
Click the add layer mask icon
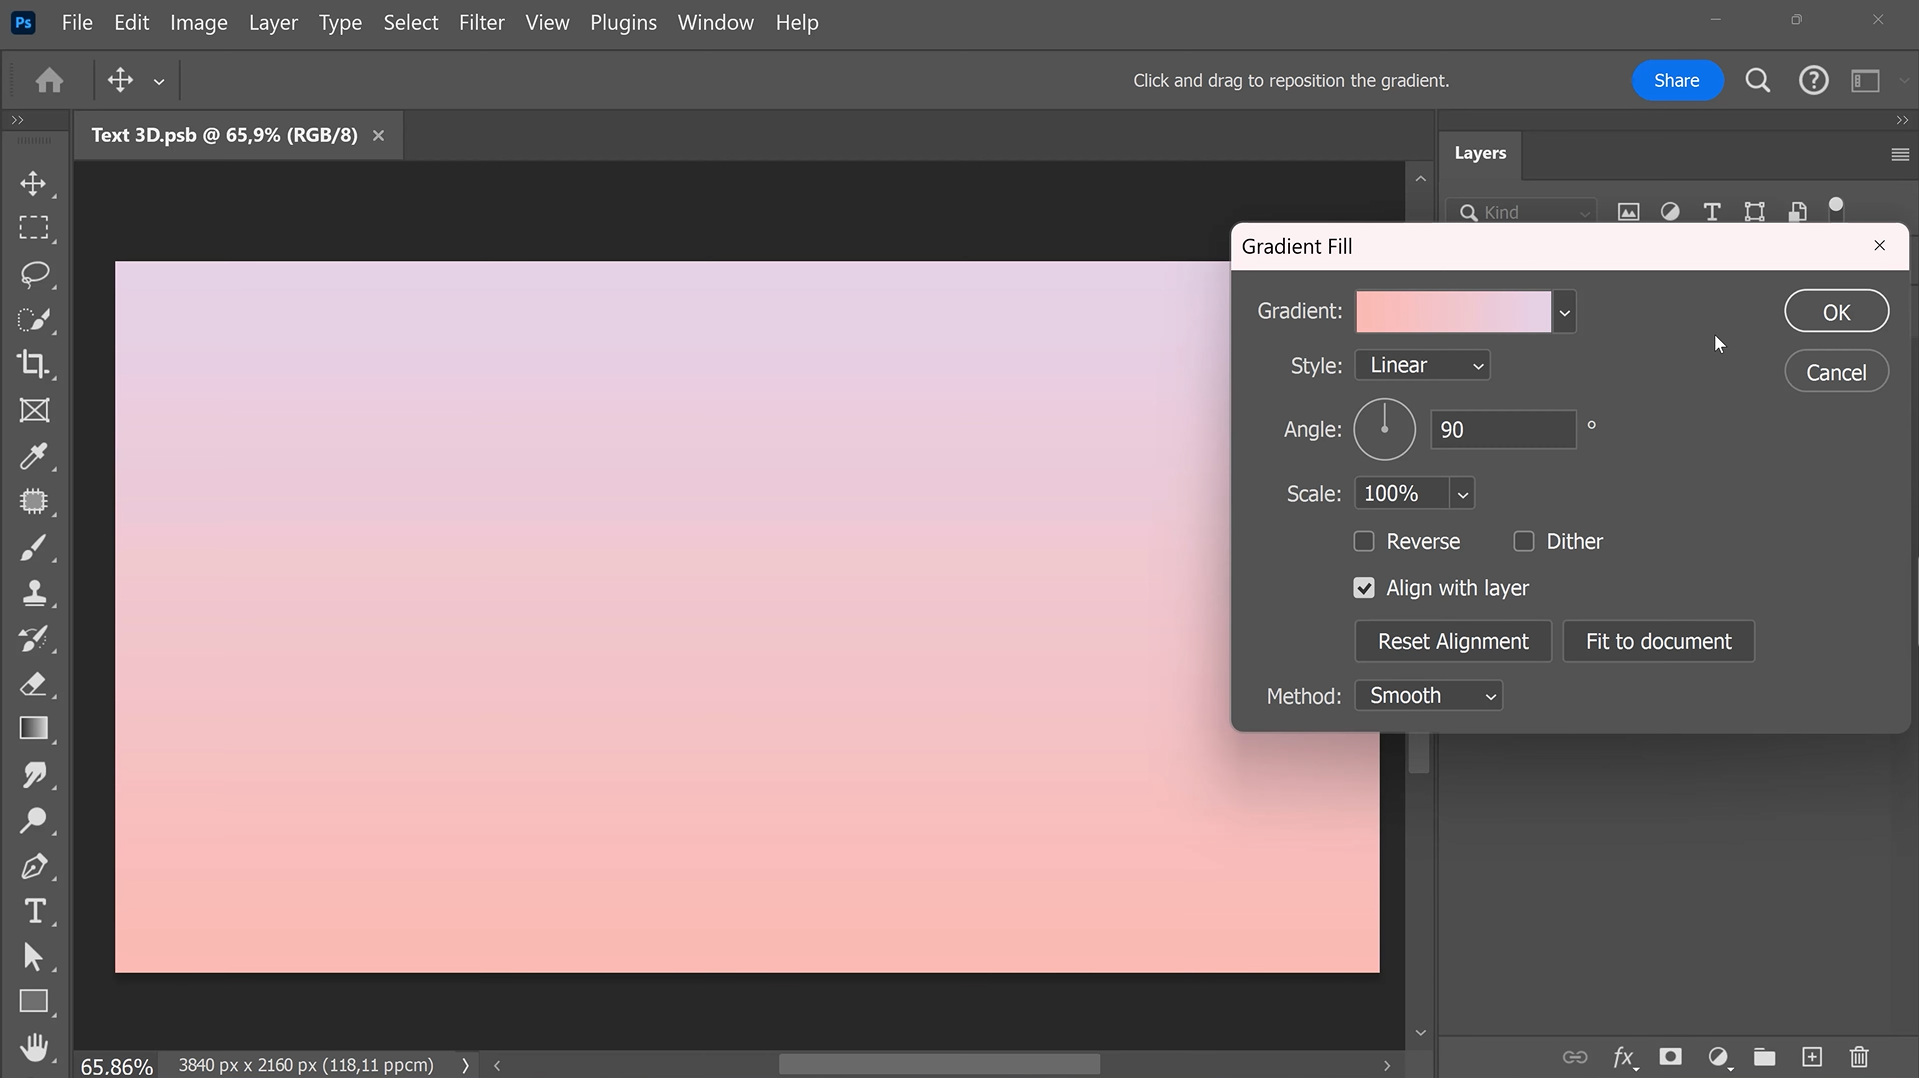coord(1670,1057)
